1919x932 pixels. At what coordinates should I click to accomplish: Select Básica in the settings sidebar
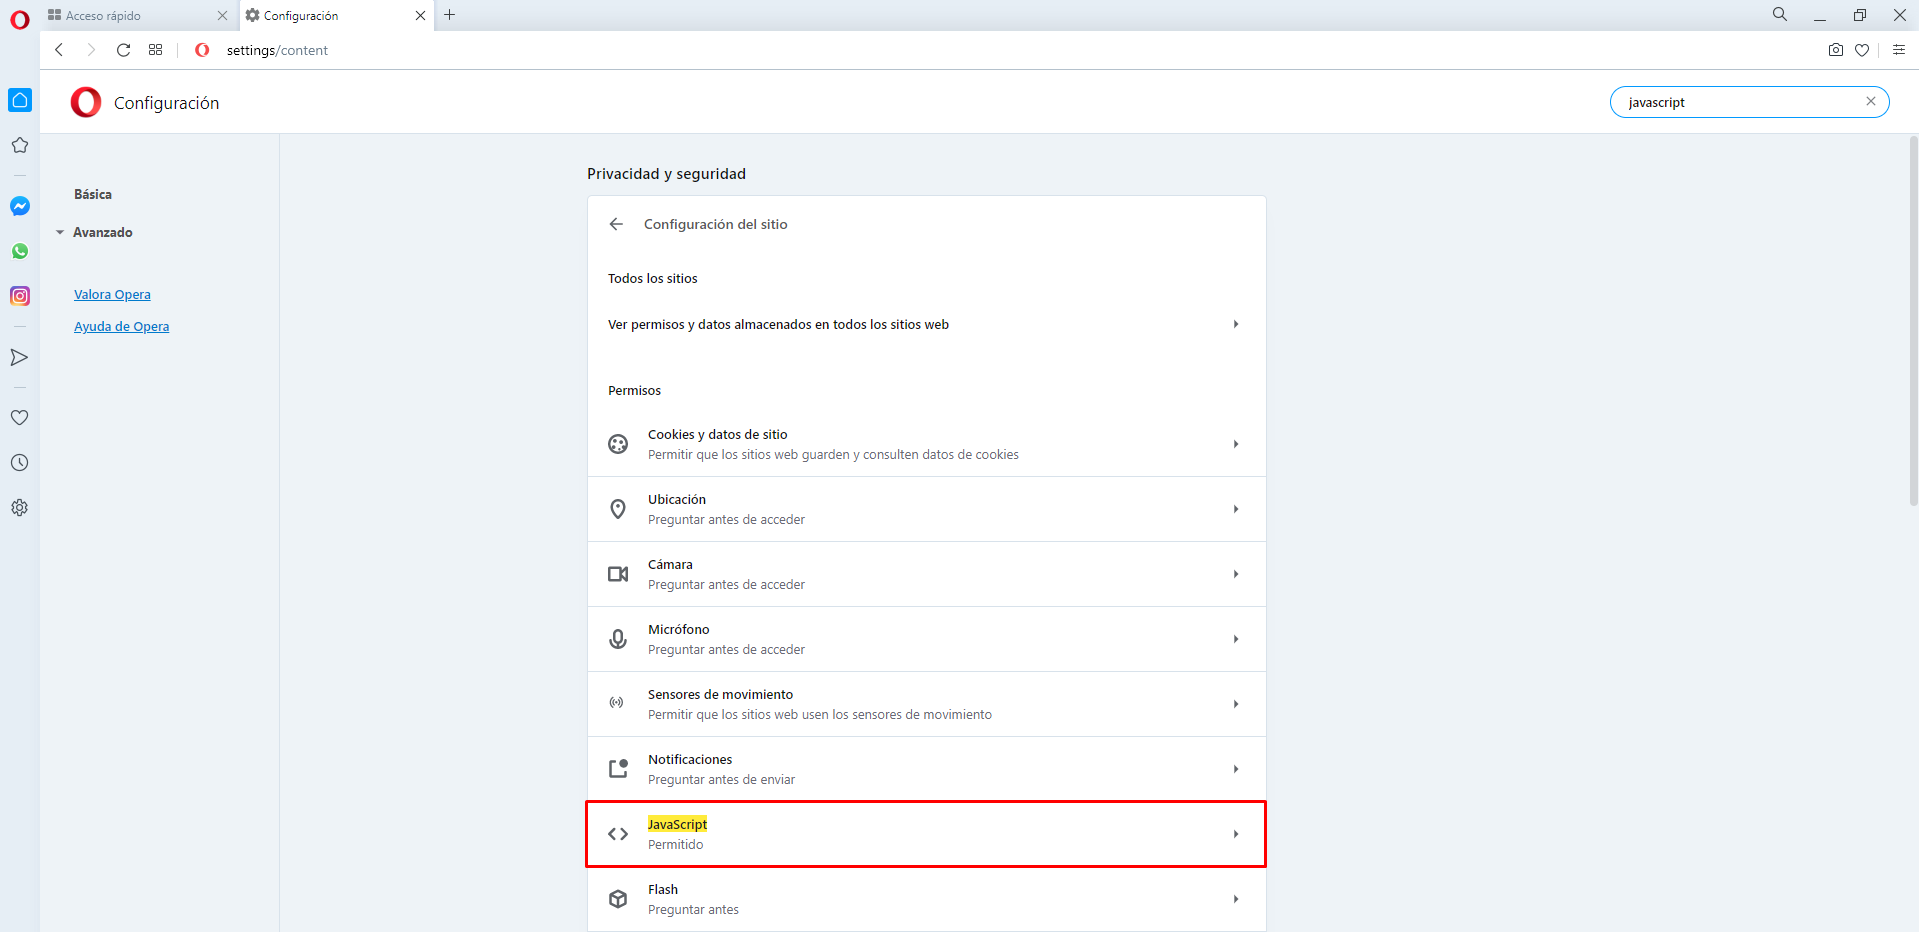[x=93, y=194]
